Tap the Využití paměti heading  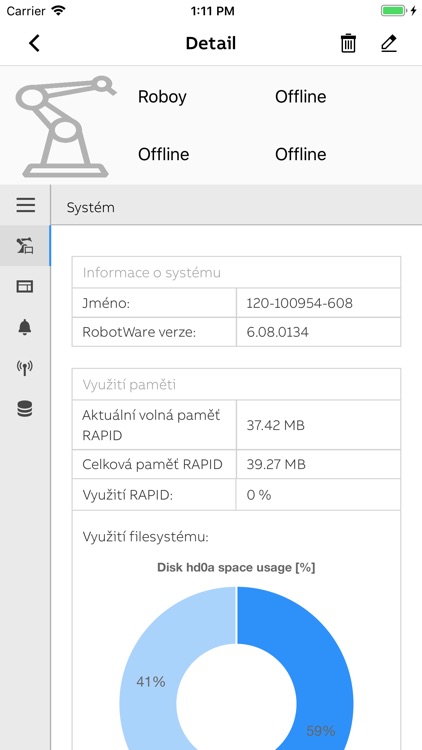tap(129, 385)
